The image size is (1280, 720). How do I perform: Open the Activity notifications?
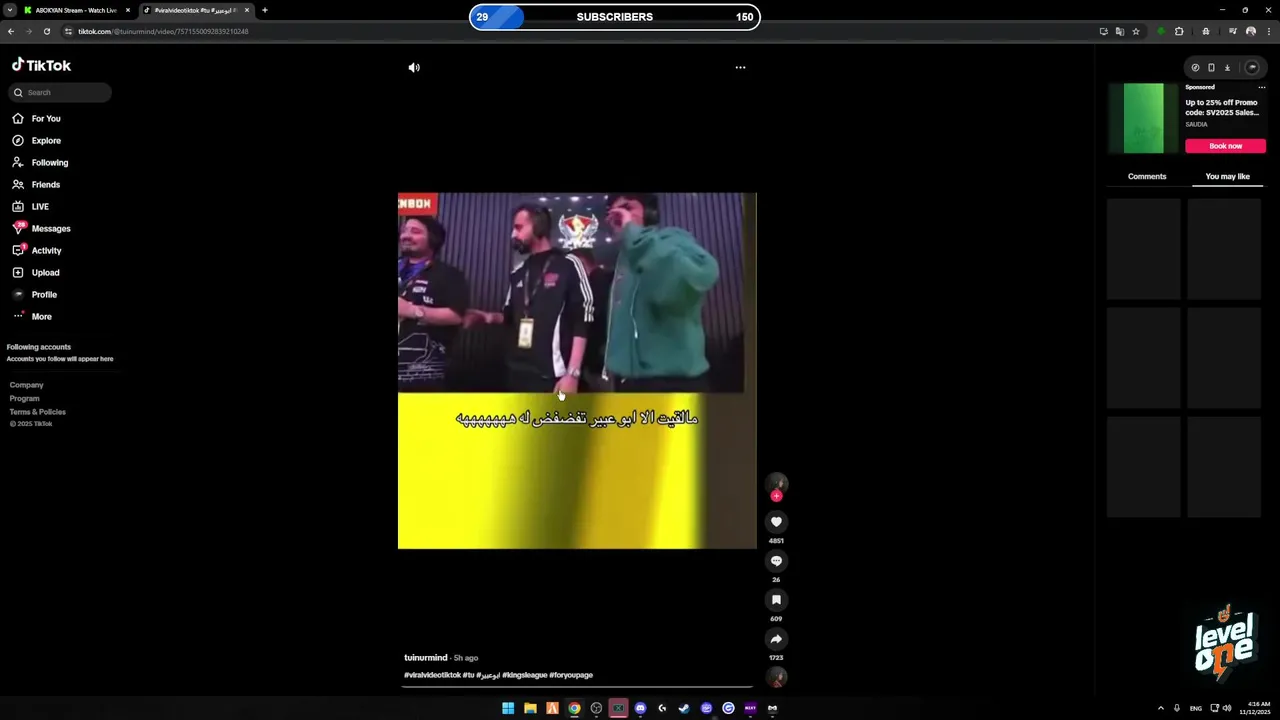coord(37,251)
